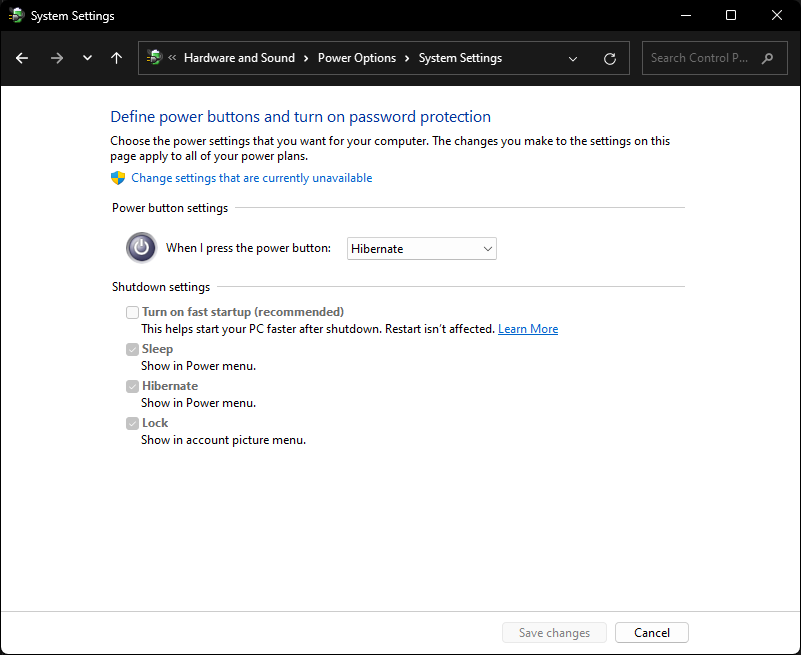Image resolution: width=801 pixels, height=655 pixels.
Task: Expand chevron after Hardware and Sound
Action: point(306,58)
